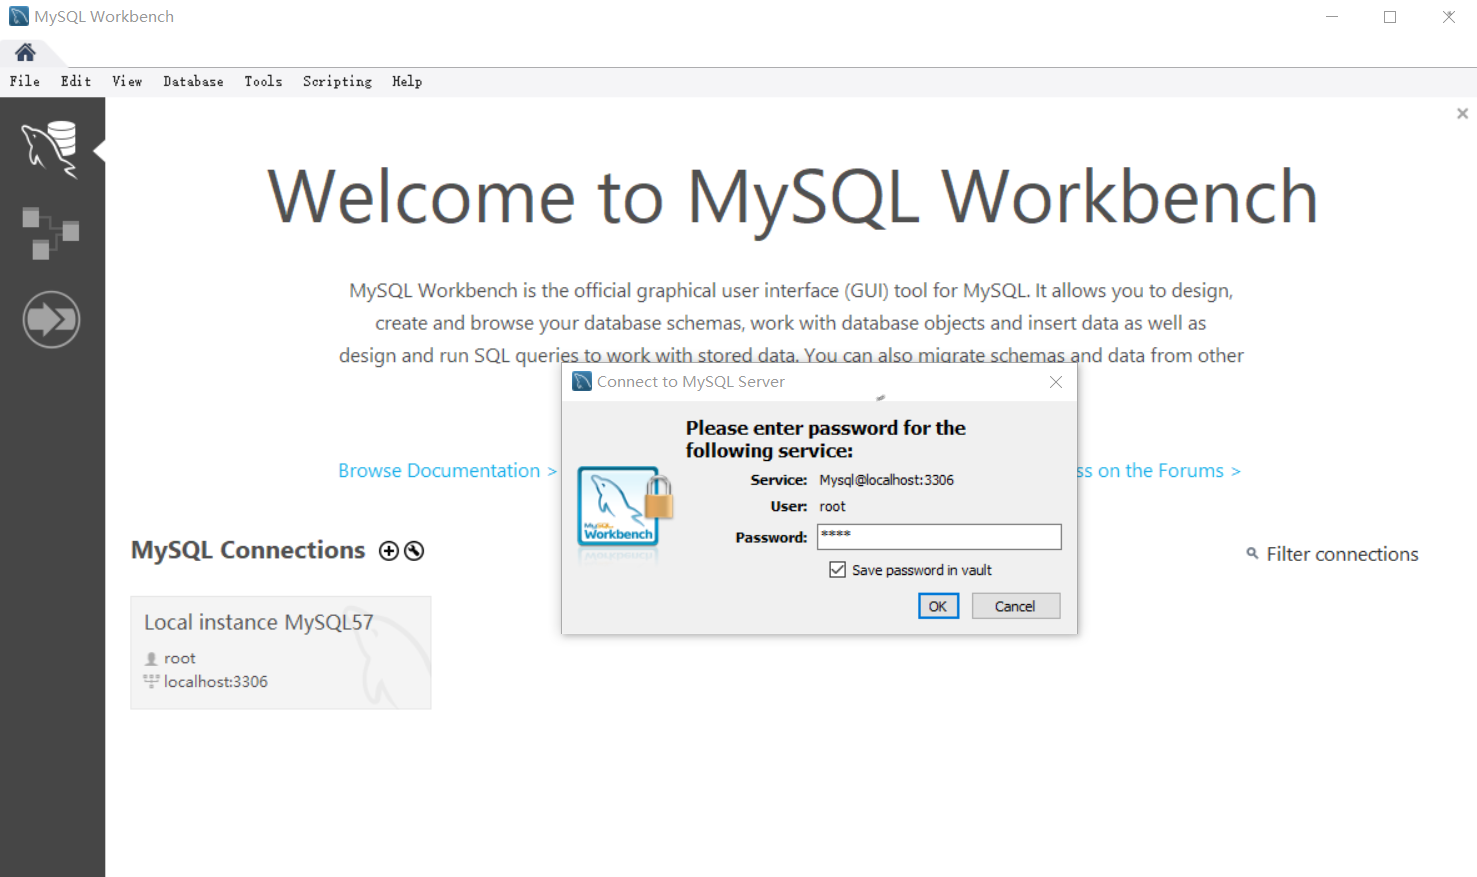Close the welcome page with x icon
The width and height of the screenshot is (1477, 877).
(x=1462, y=114)
